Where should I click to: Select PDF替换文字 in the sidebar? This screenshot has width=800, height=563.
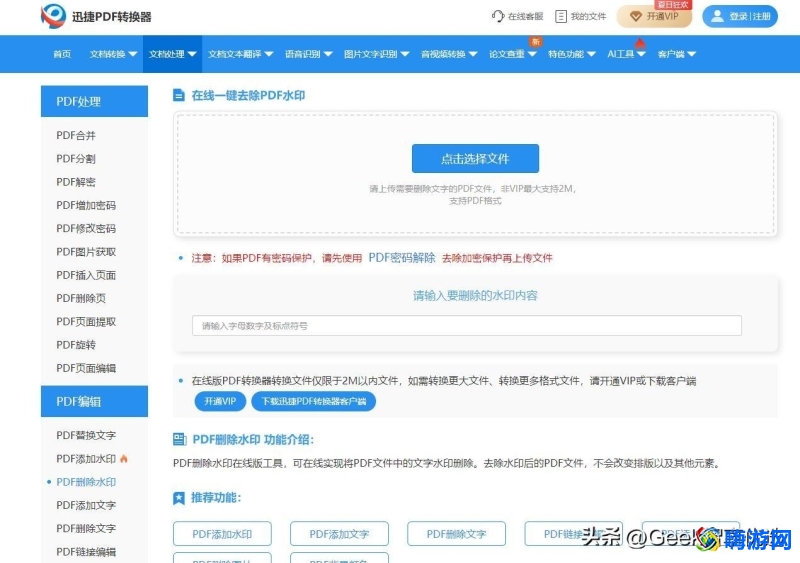click(x=86, y=435)
